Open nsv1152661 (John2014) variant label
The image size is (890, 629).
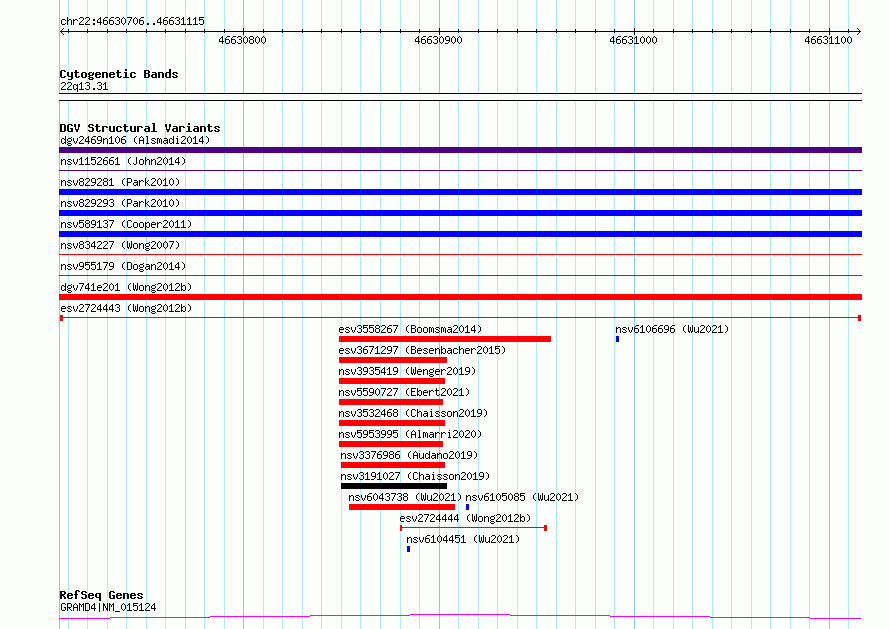pyautogui.click(x=123, y=161)
